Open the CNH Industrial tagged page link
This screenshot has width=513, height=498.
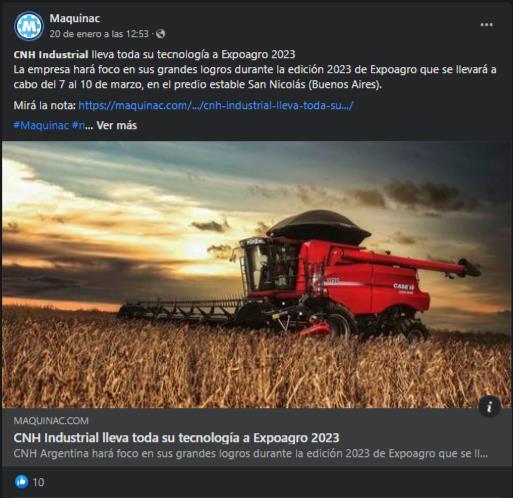[x=51, y=54]
